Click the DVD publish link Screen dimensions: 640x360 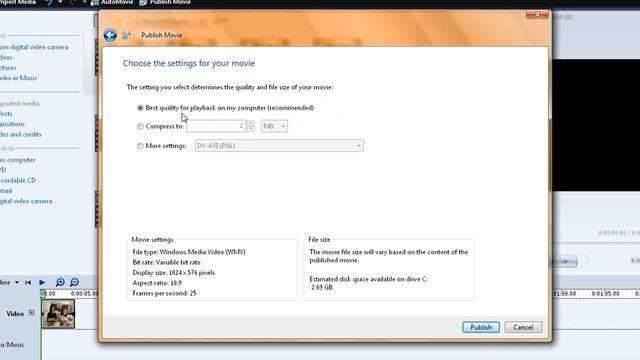[x=3, y=170]
